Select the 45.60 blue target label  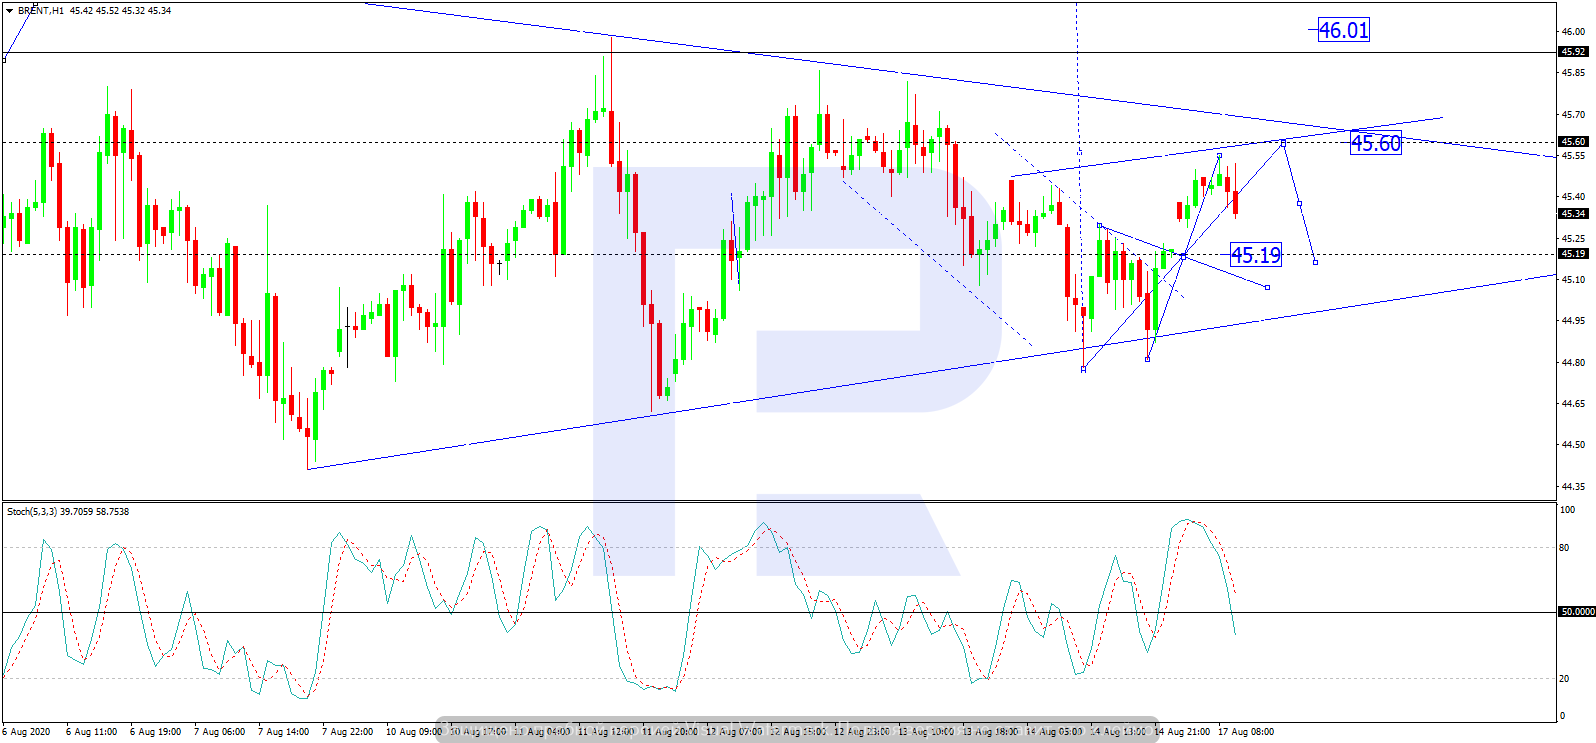coord(1376,143)
